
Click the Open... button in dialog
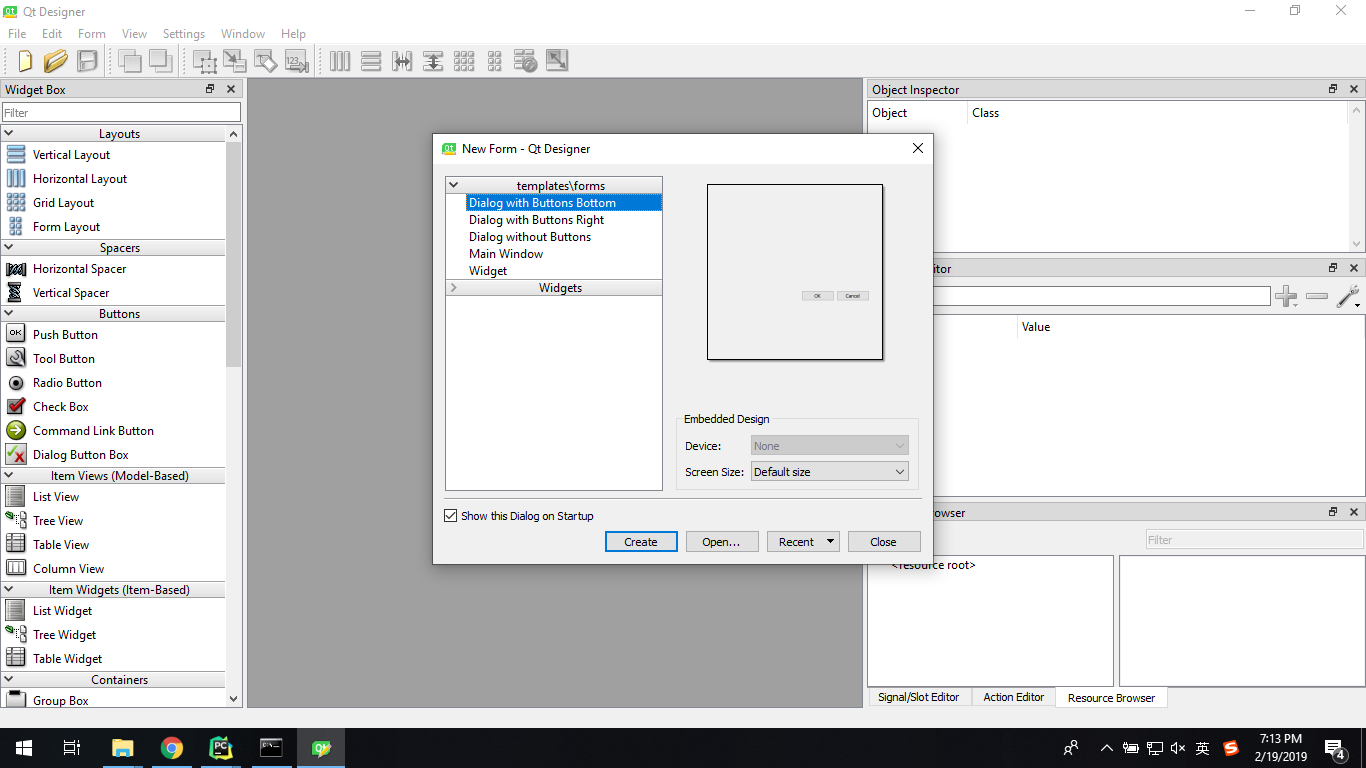(721, 542)
